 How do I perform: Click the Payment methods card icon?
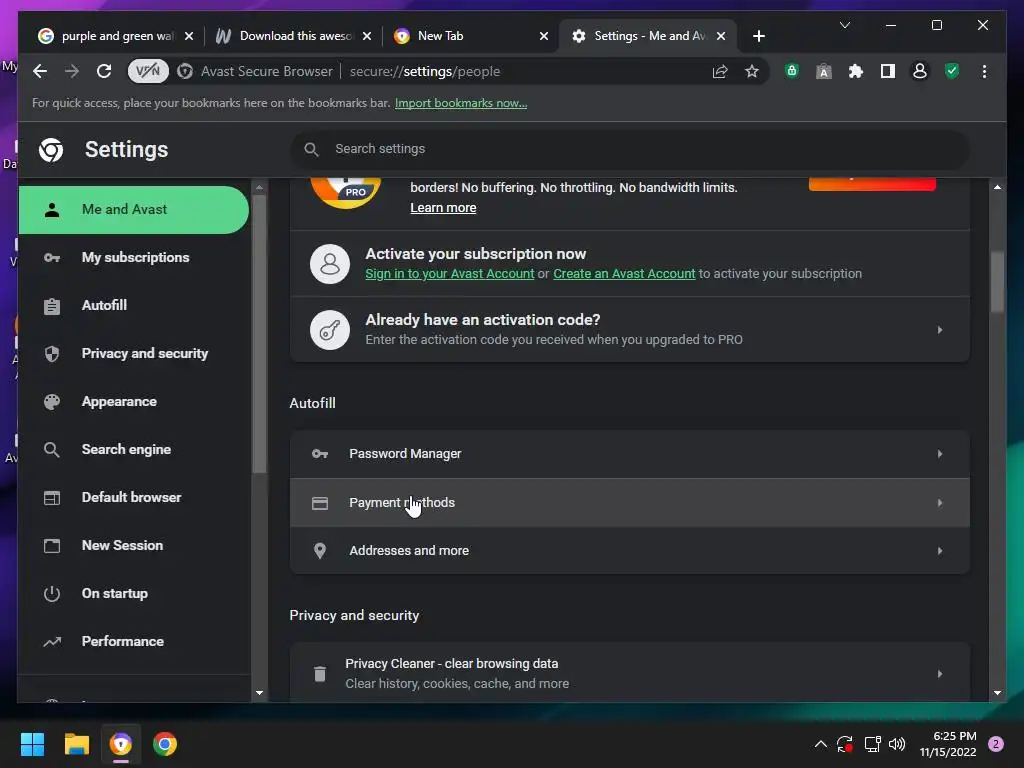(319, 503)
